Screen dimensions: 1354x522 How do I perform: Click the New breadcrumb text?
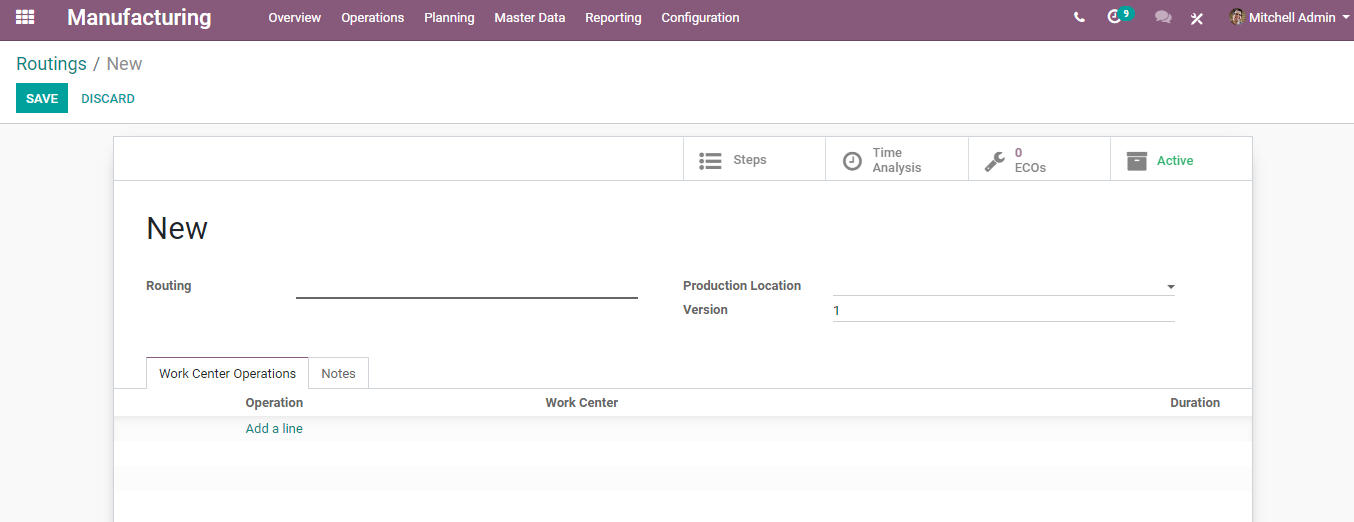click(x=124, y=63)
